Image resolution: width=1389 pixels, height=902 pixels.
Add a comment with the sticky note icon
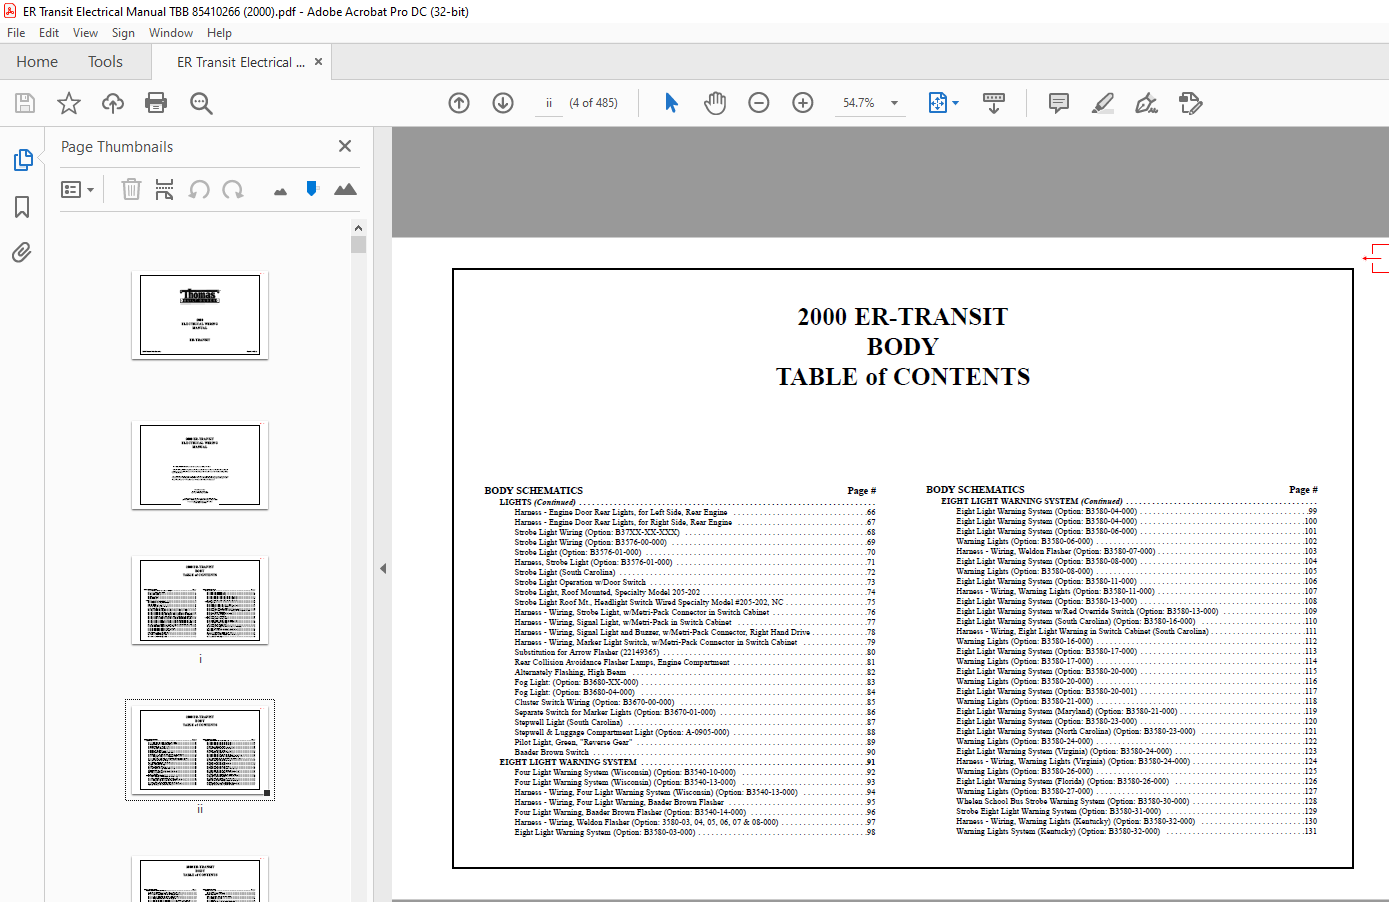(1059, 103)
